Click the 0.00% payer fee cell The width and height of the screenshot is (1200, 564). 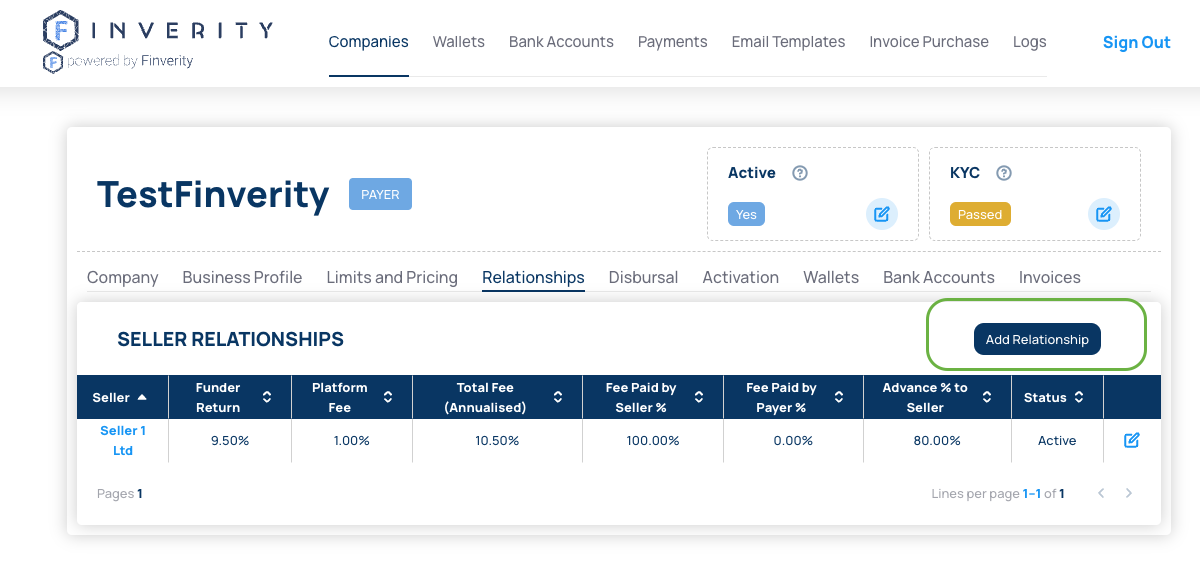[x=793, y=440]
